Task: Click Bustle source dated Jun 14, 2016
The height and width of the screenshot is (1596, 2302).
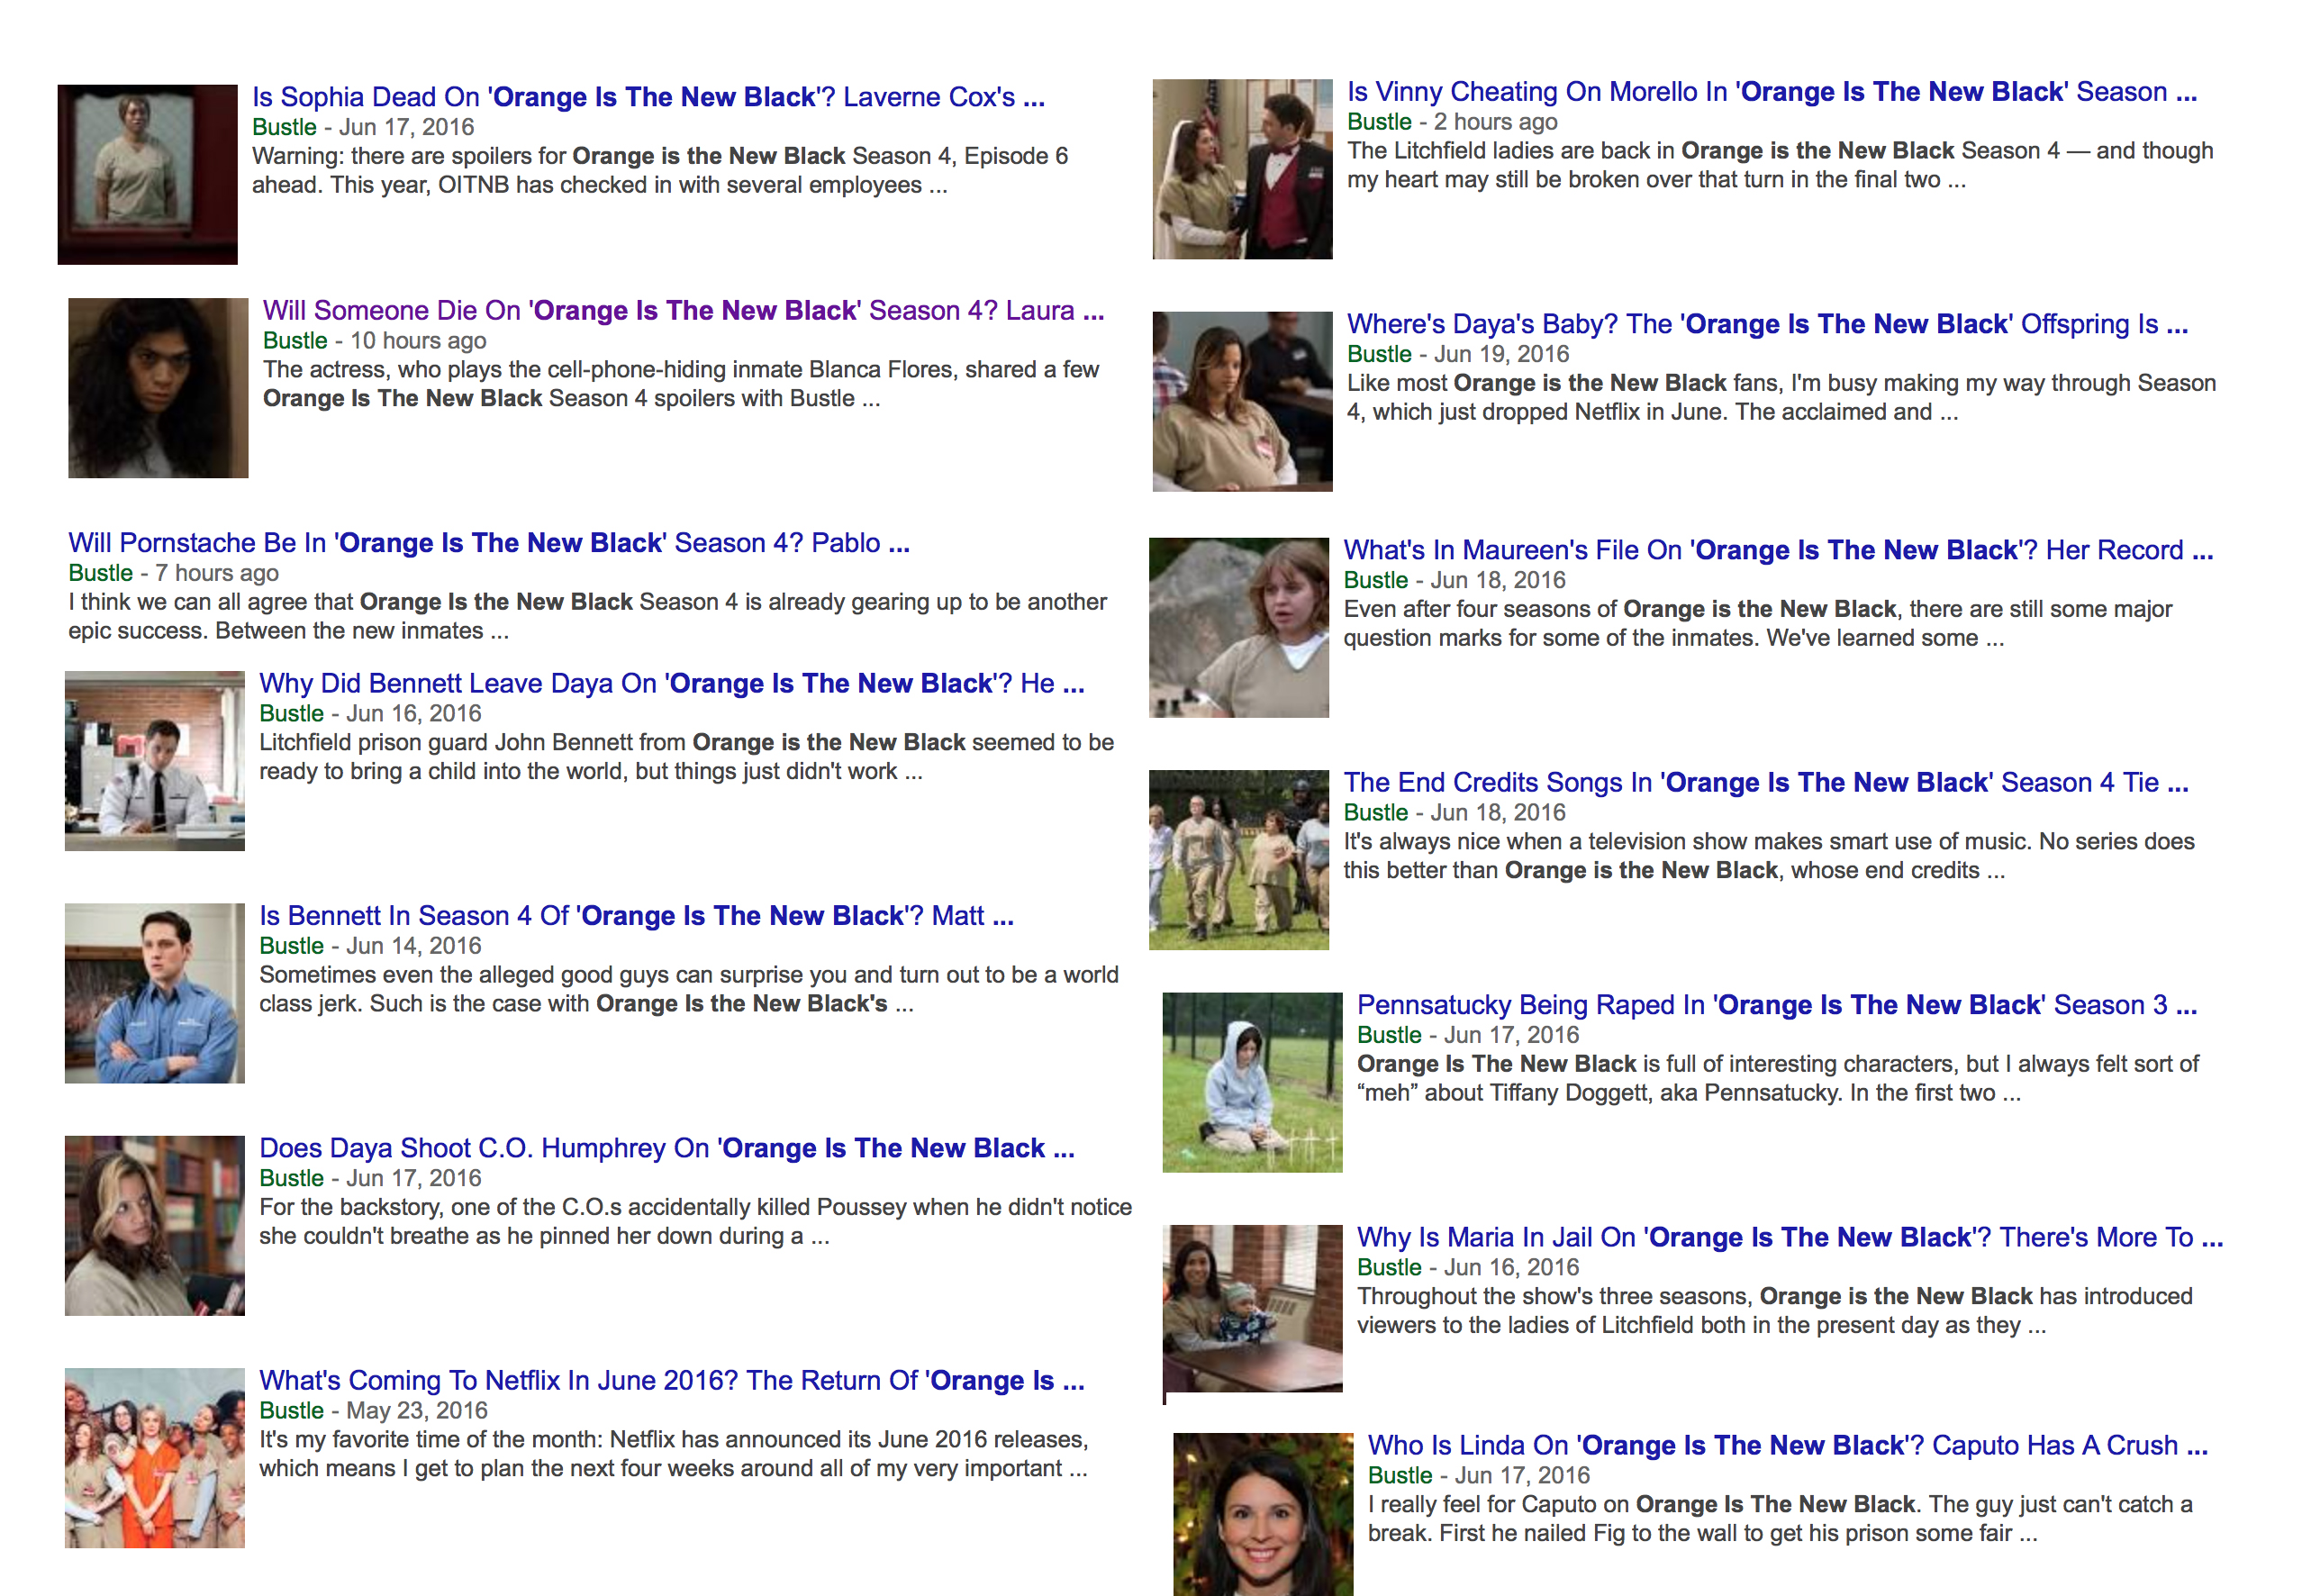Action: (291, 946)
